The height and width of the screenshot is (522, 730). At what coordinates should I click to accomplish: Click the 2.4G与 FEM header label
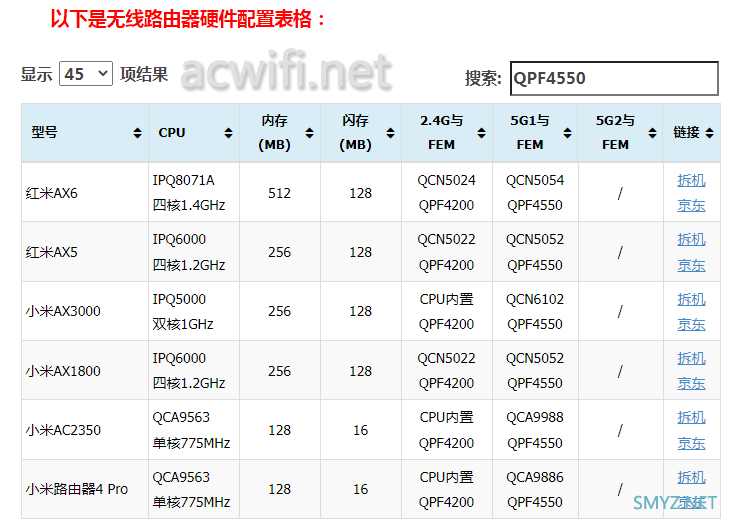pos(441,133)
